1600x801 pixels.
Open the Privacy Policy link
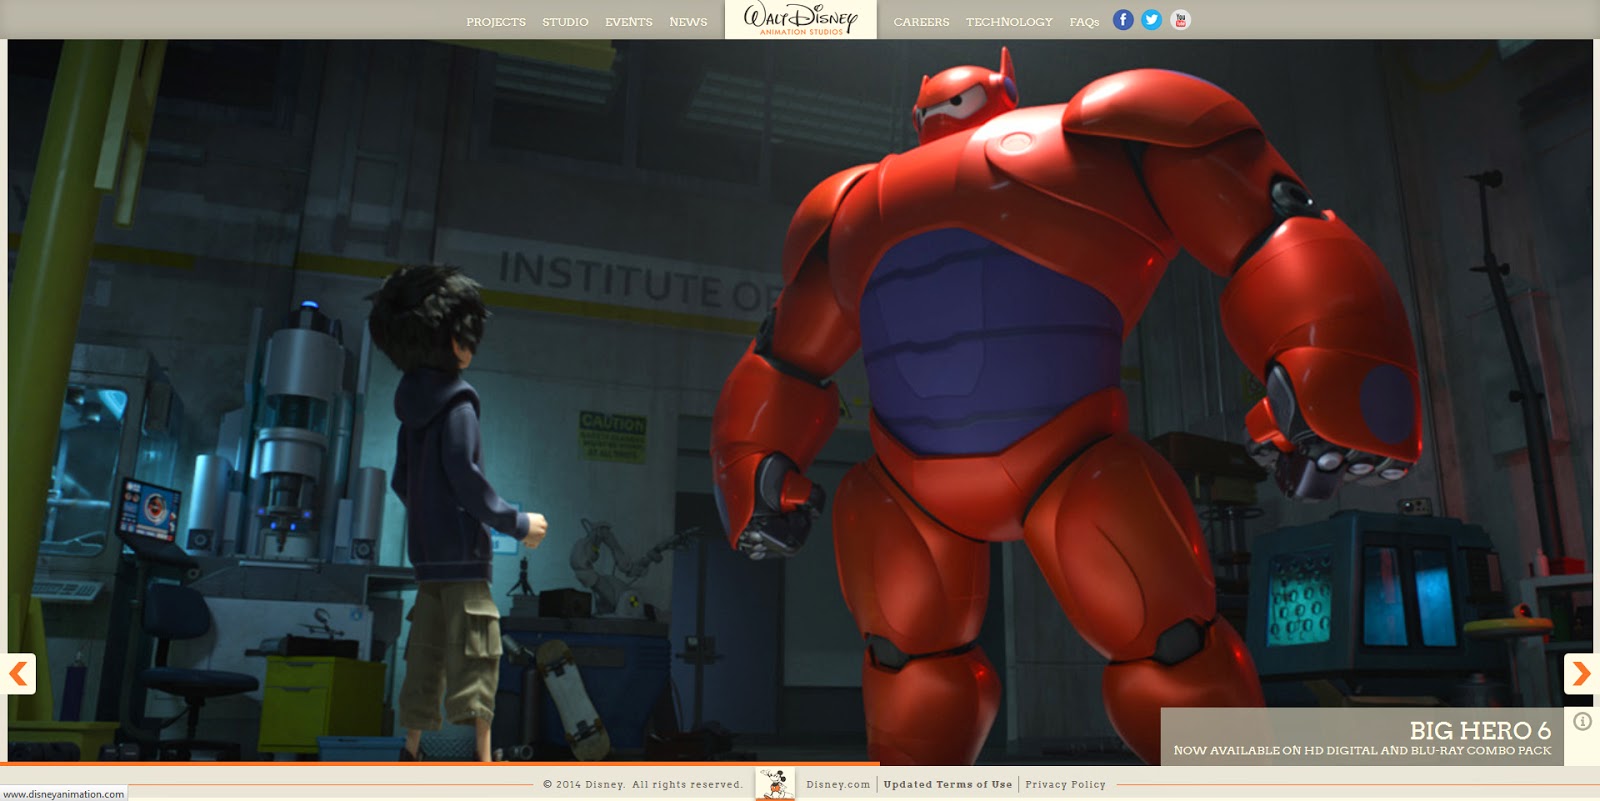point(1065,785)
